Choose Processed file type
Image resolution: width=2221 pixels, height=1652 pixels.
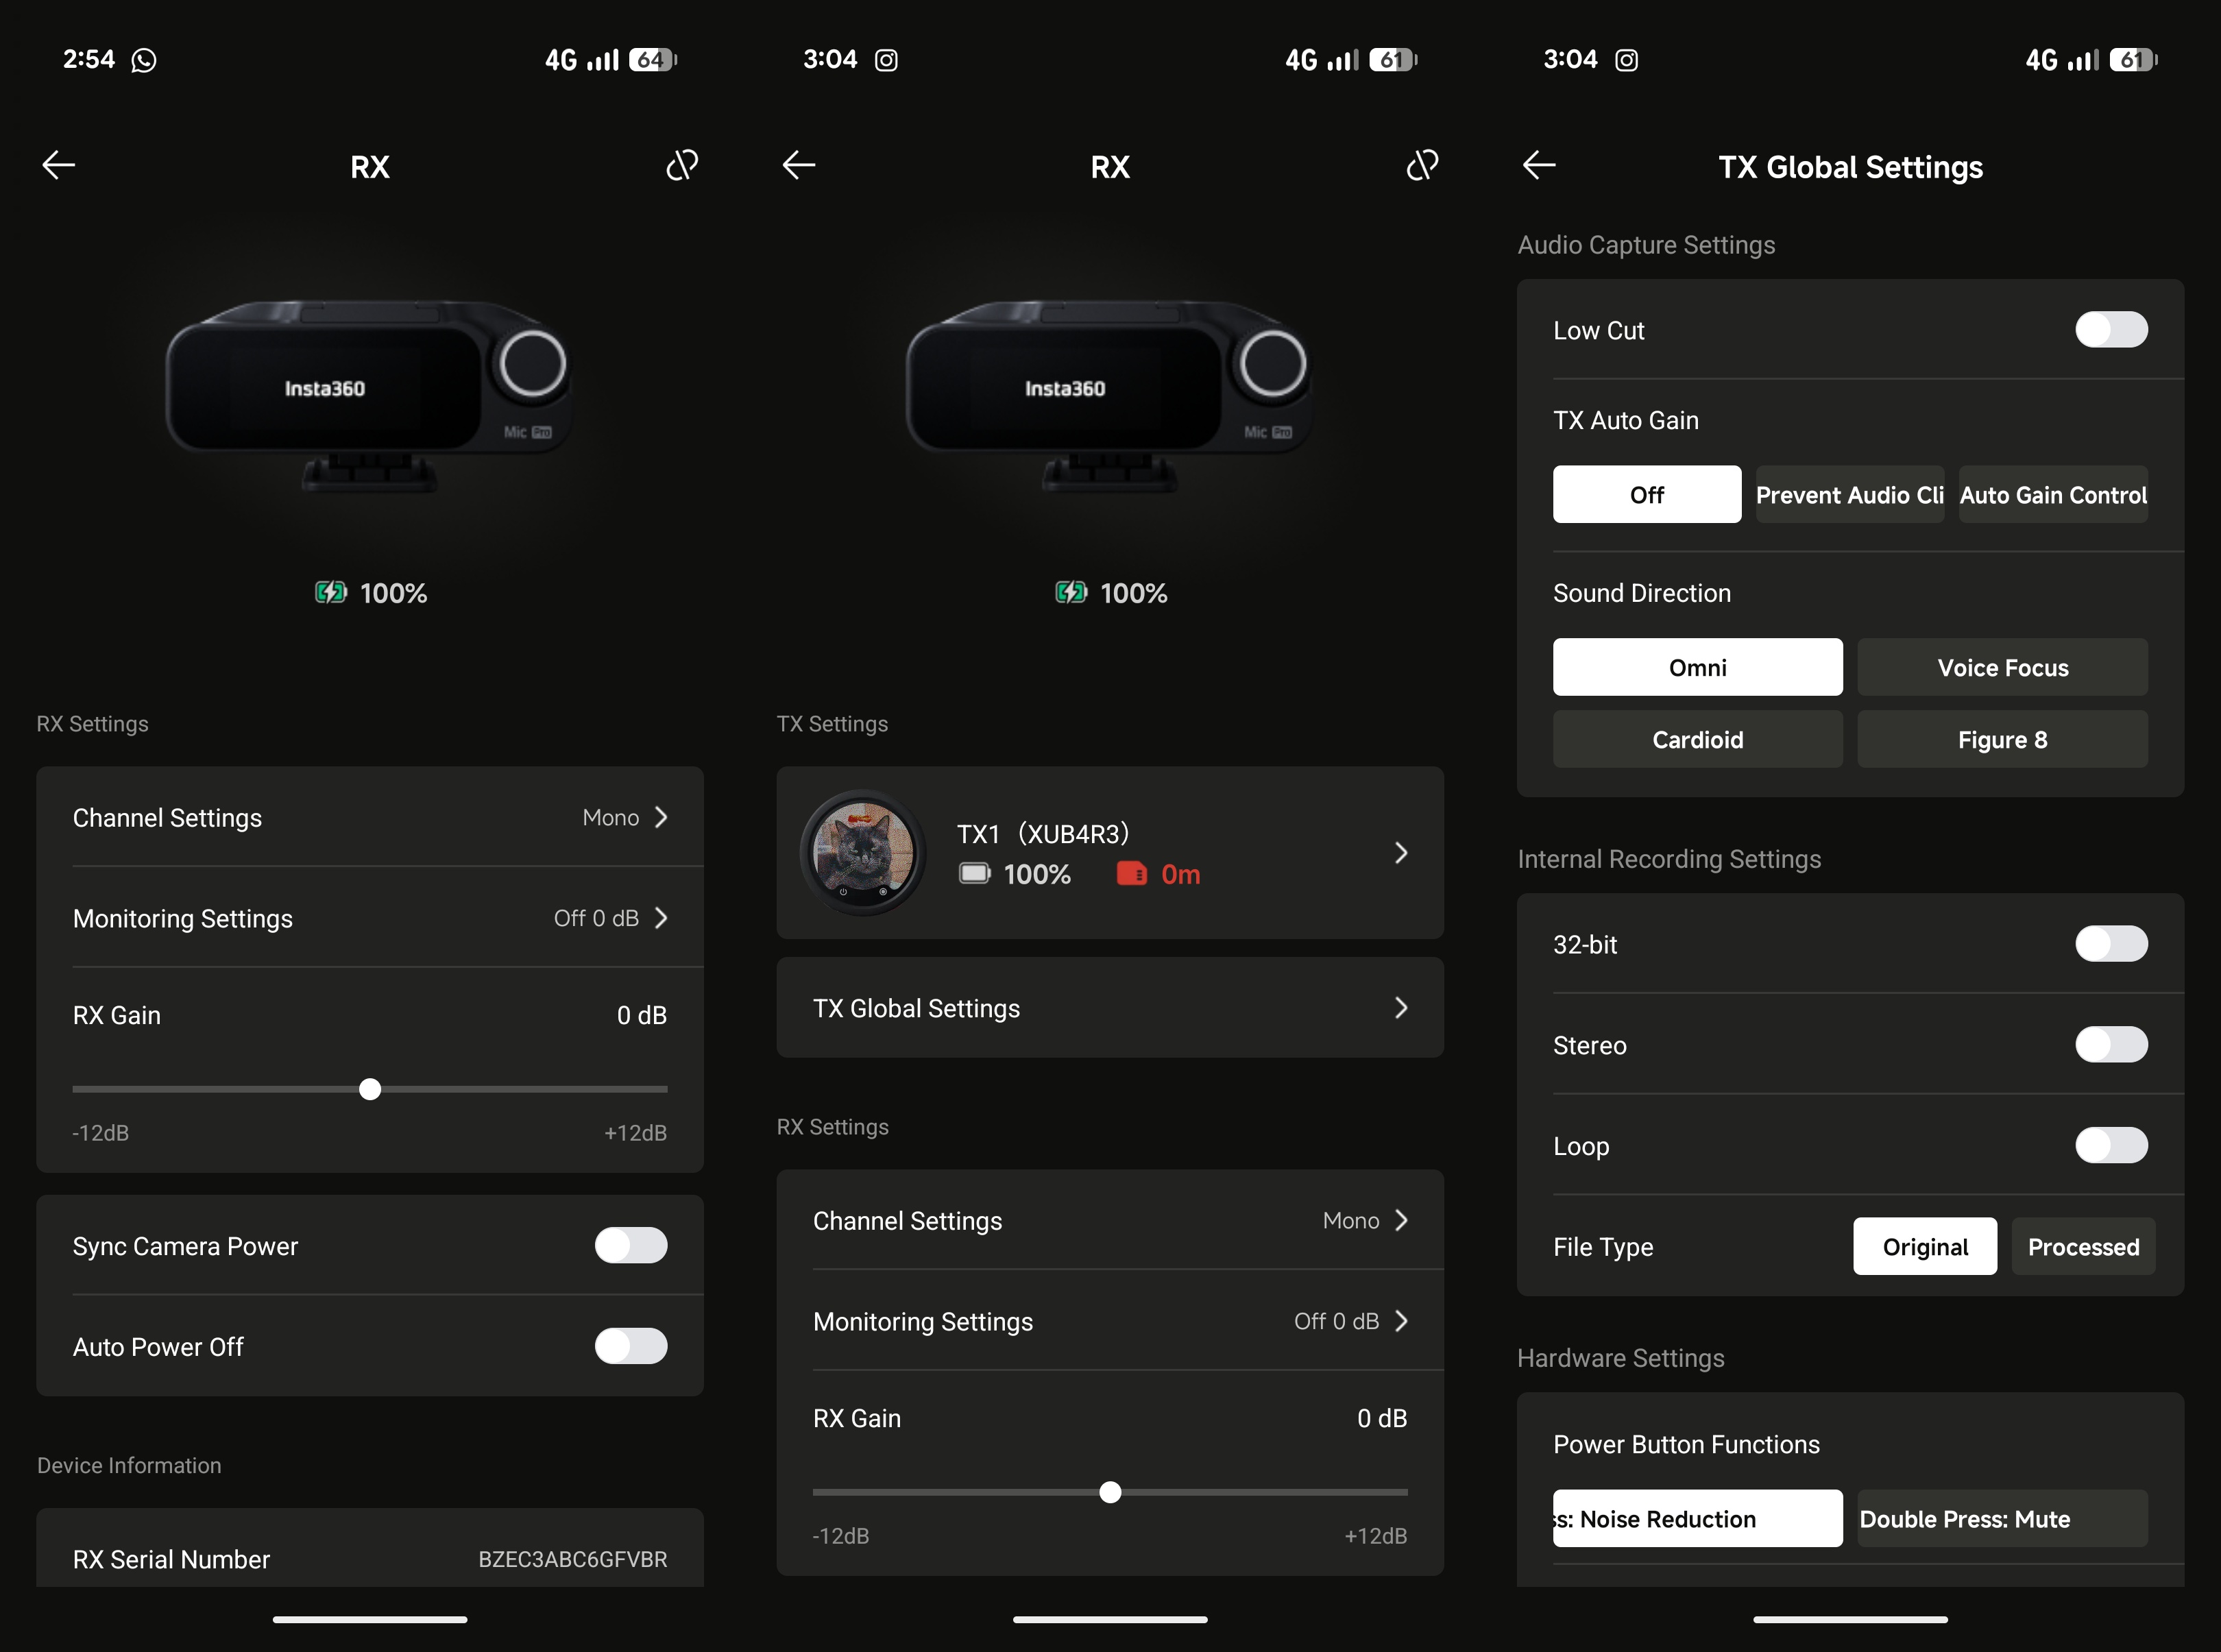pos(2083,1247)
